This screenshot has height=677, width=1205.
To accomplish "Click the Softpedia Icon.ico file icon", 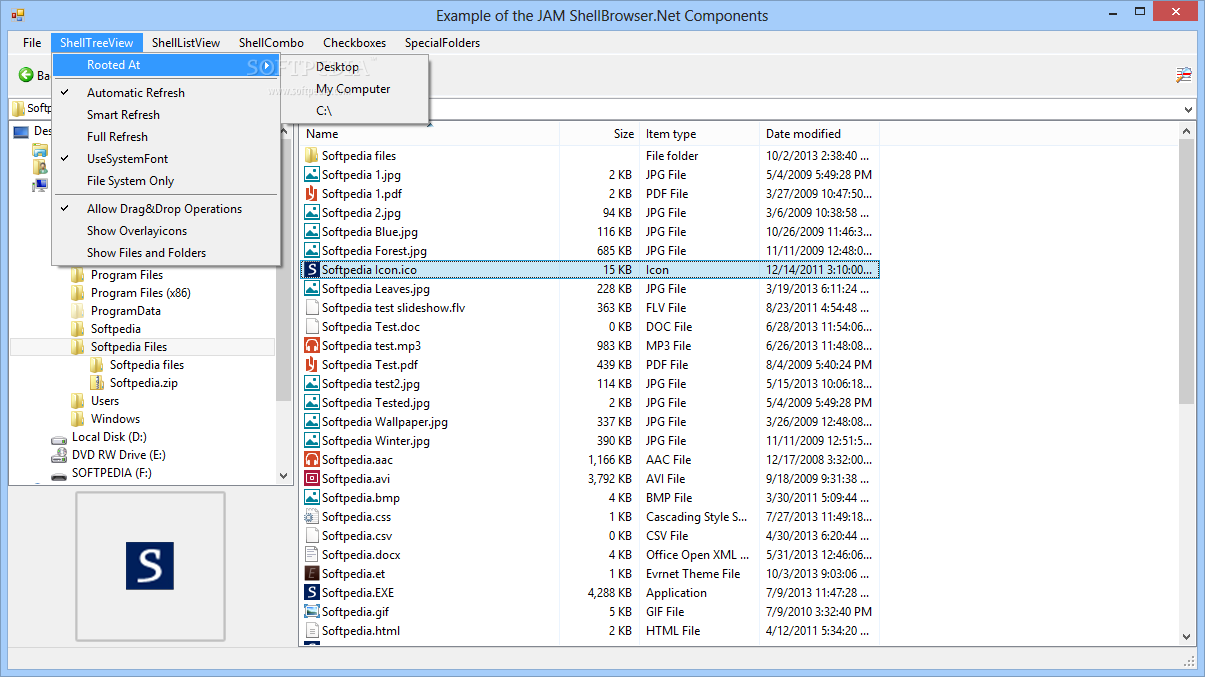I will [x=312, y=270].
